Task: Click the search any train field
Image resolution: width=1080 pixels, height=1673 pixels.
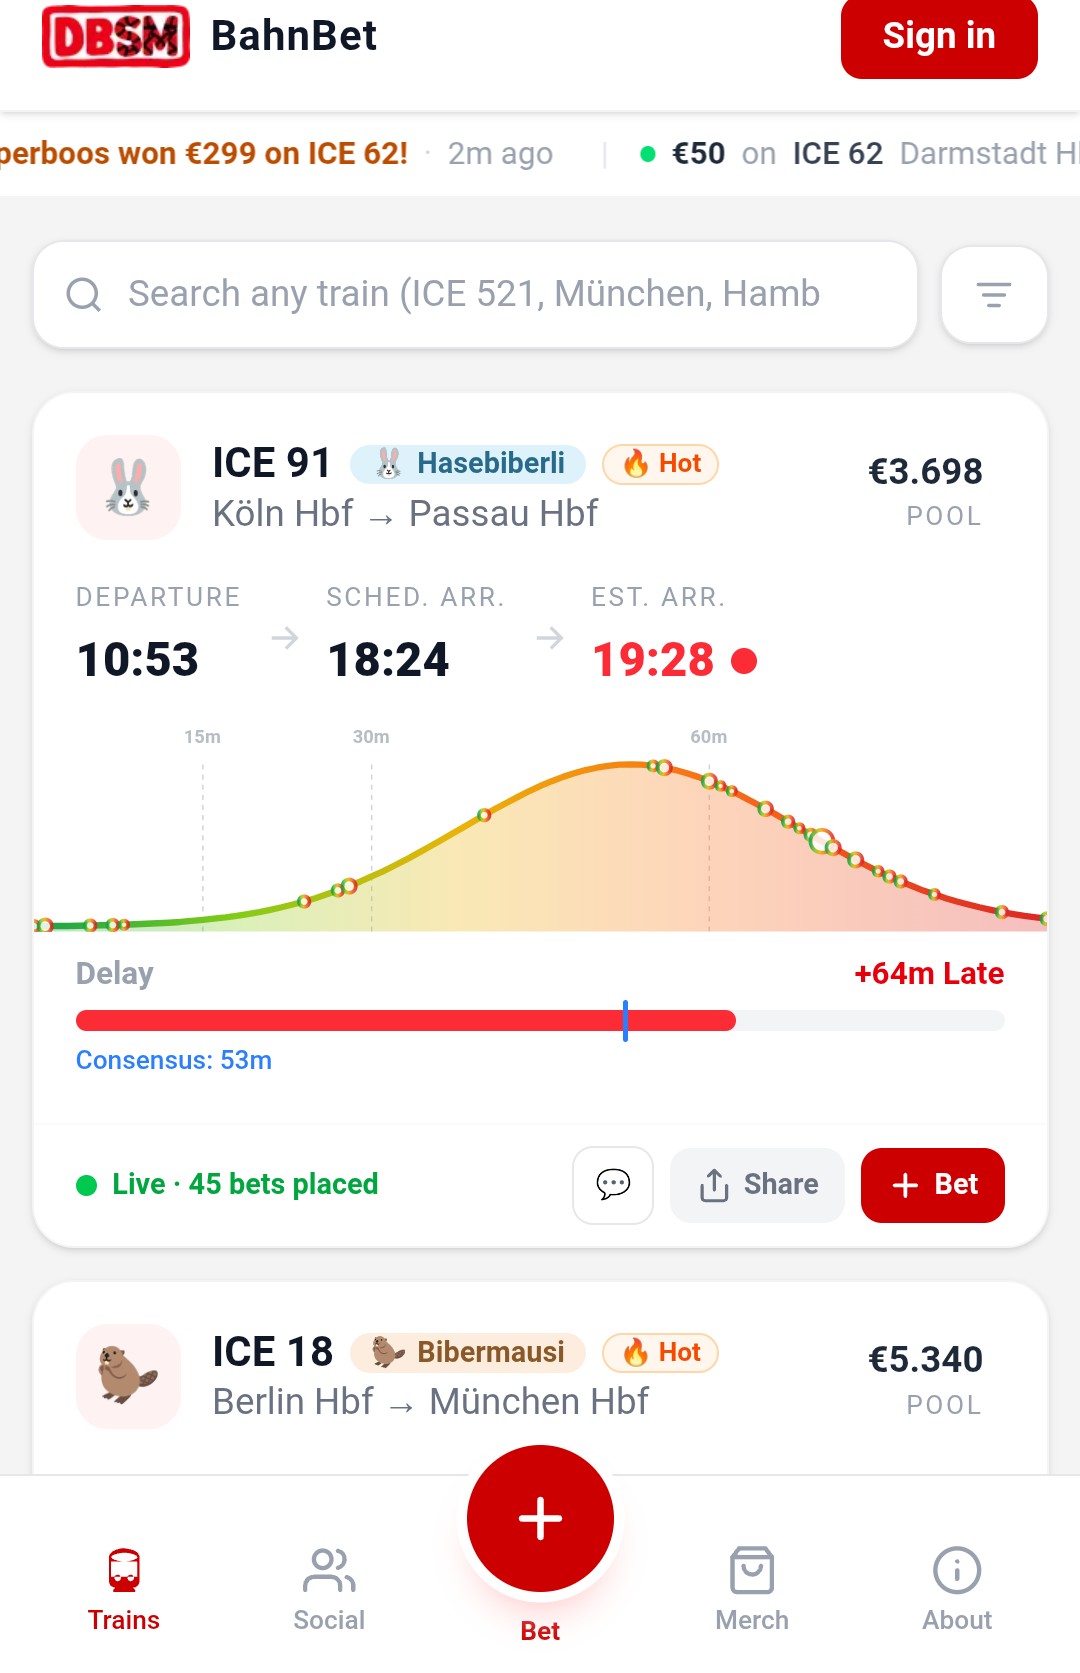Action: (x=475, y=295)
